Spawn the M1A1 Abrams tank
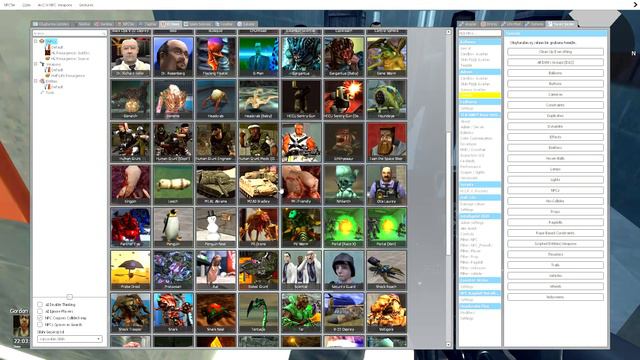The height and width of the screenshot is (360, 640). (x=216, y=184)
